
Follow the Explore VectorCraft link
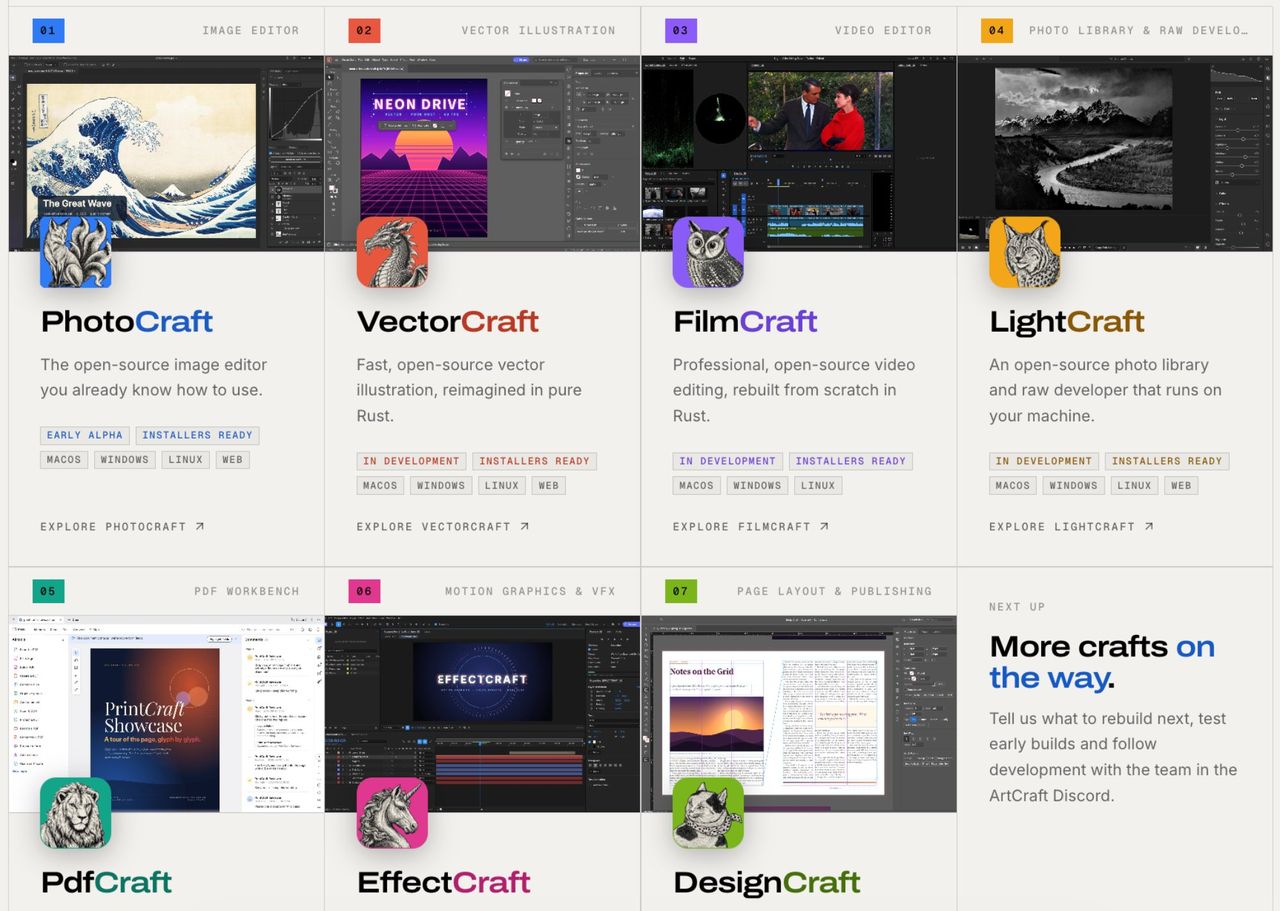443,526
